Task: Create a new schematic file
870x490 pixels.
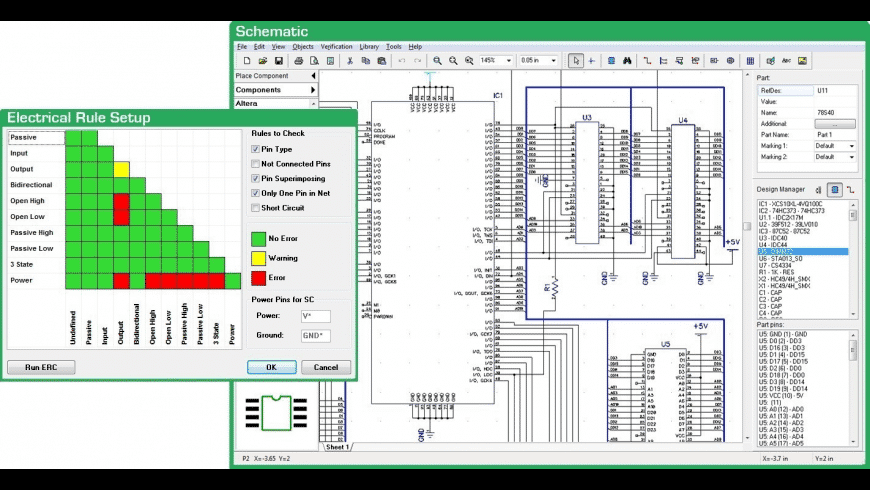Action: point(247,60)
